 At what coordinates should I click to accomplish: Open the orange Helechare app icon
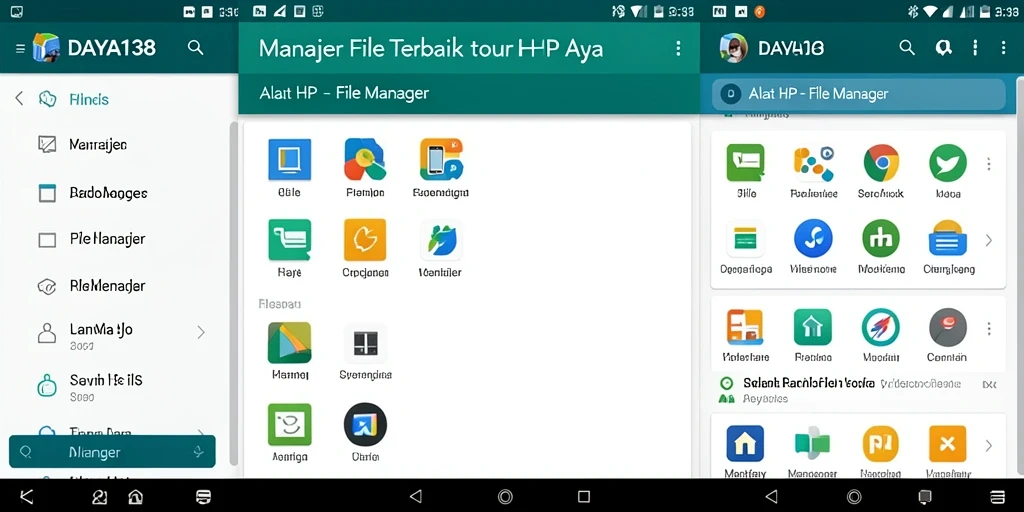click(745, 327)
